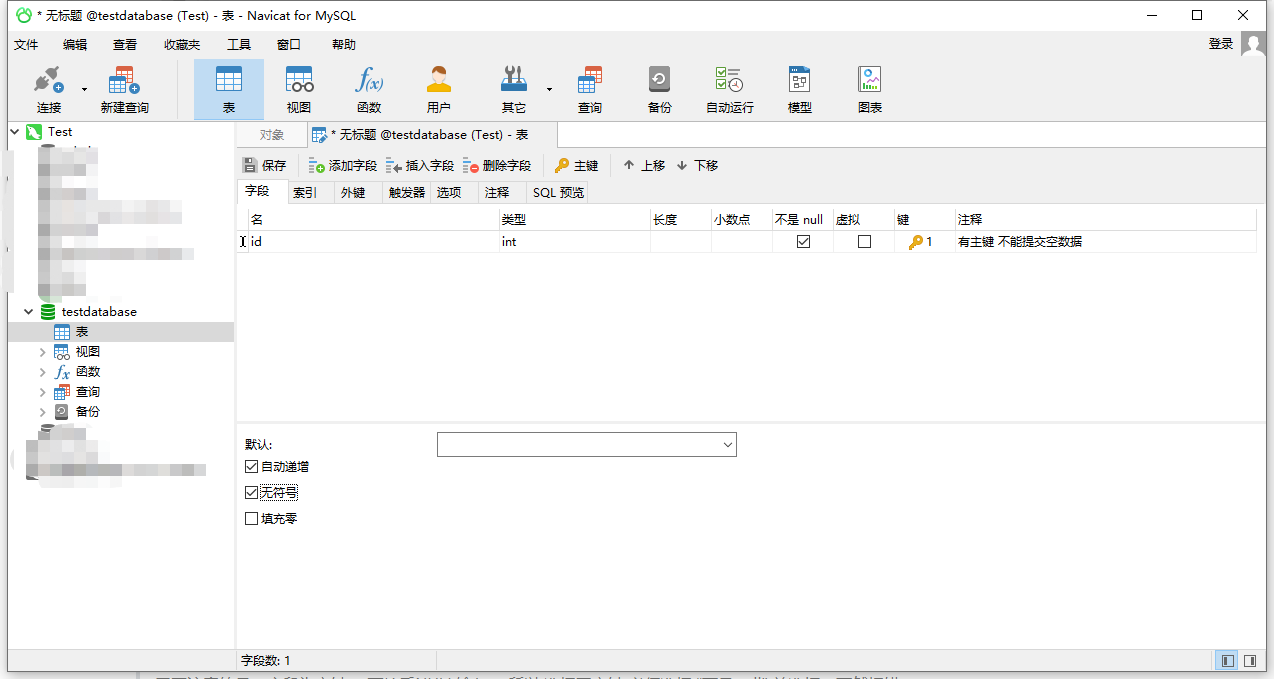Switch to the 对象 tab
The height and width of the screenshot is (679, 1274).
coord(271,135)
